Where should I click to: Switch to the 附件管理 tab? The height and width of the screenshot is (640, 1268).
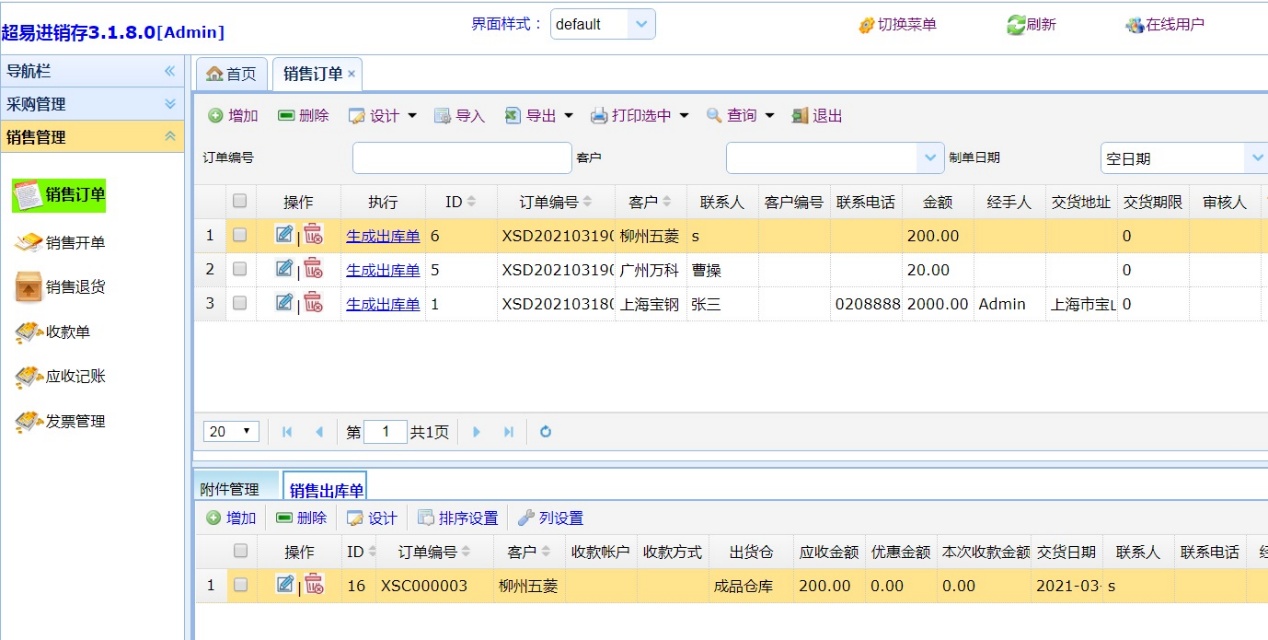pos(229,488)
